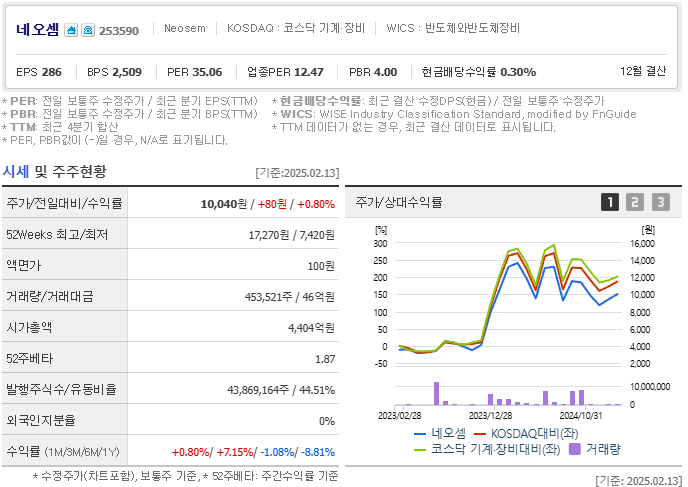Click the 2023/12/28 date axis label
688x487 pixels.
tap(490, 415)
